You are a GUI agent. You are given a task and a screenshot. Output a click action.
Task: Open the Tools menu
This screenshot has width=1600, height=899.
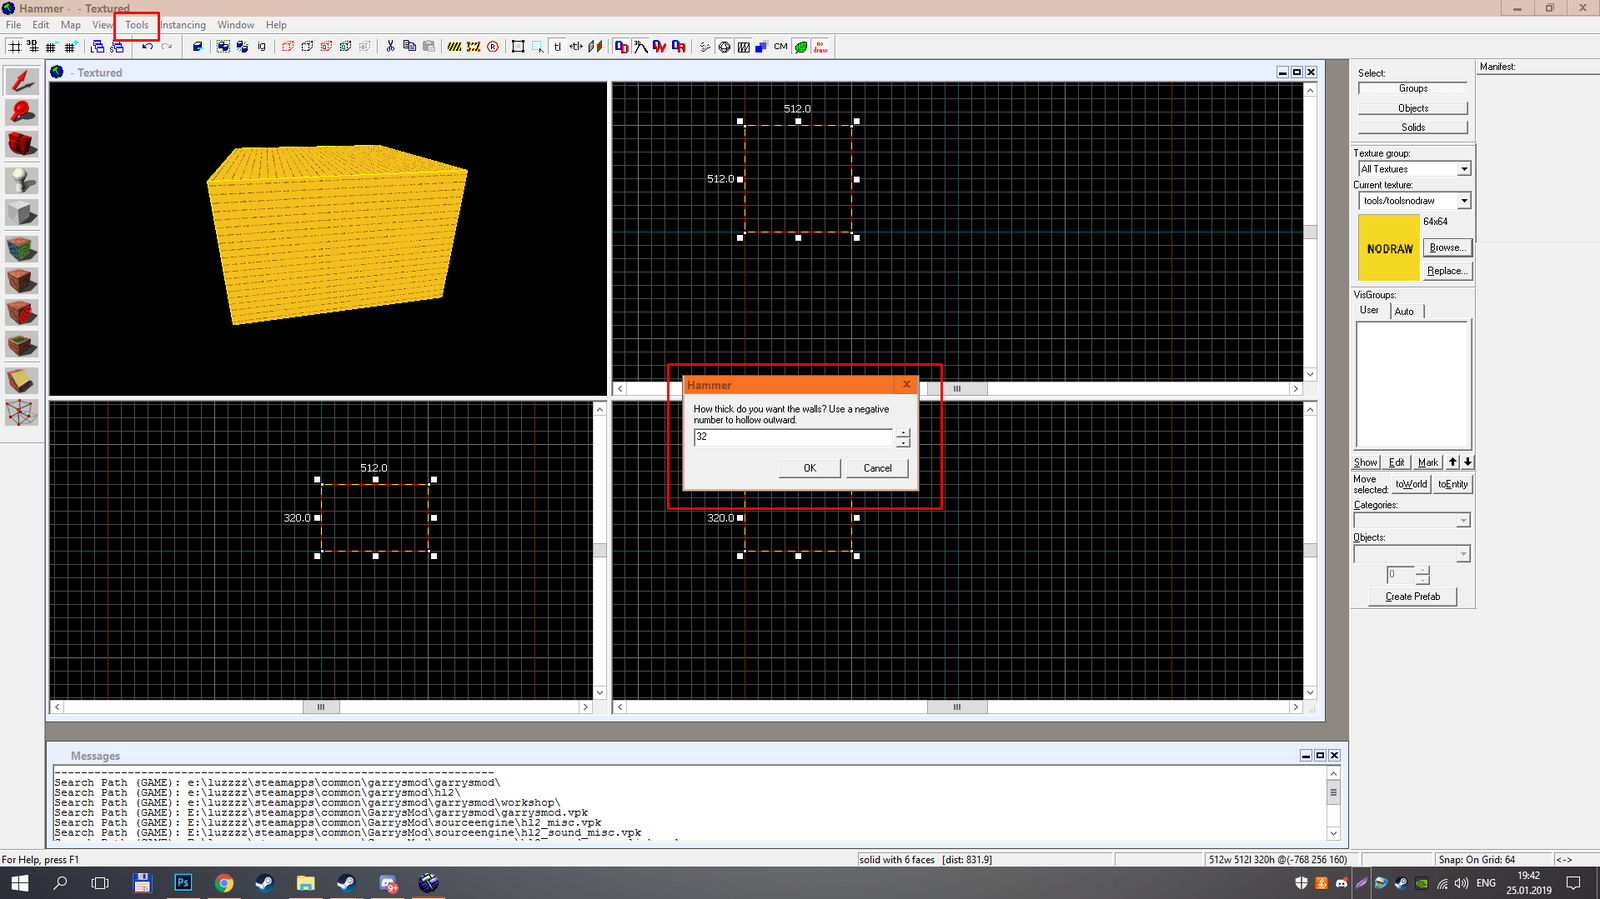point(137,25)
